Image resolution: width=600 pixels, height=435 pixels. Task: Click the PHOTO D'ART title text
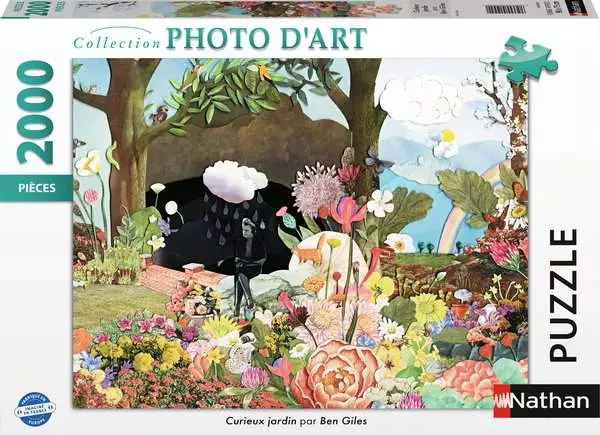coord(265,40)
